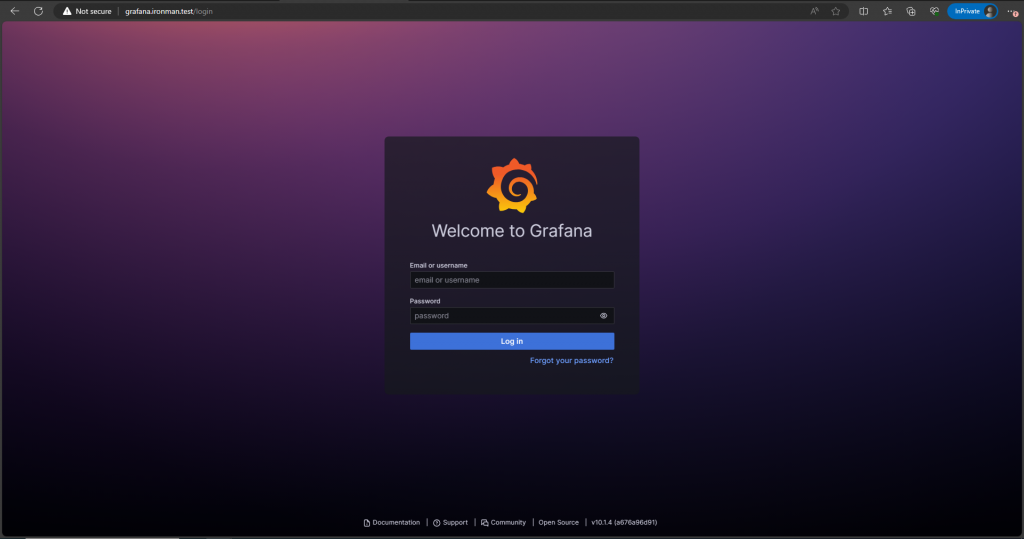This screenshot has width=1024, height=539.
Task: Open the Collections icon
Action: point(910,11)
